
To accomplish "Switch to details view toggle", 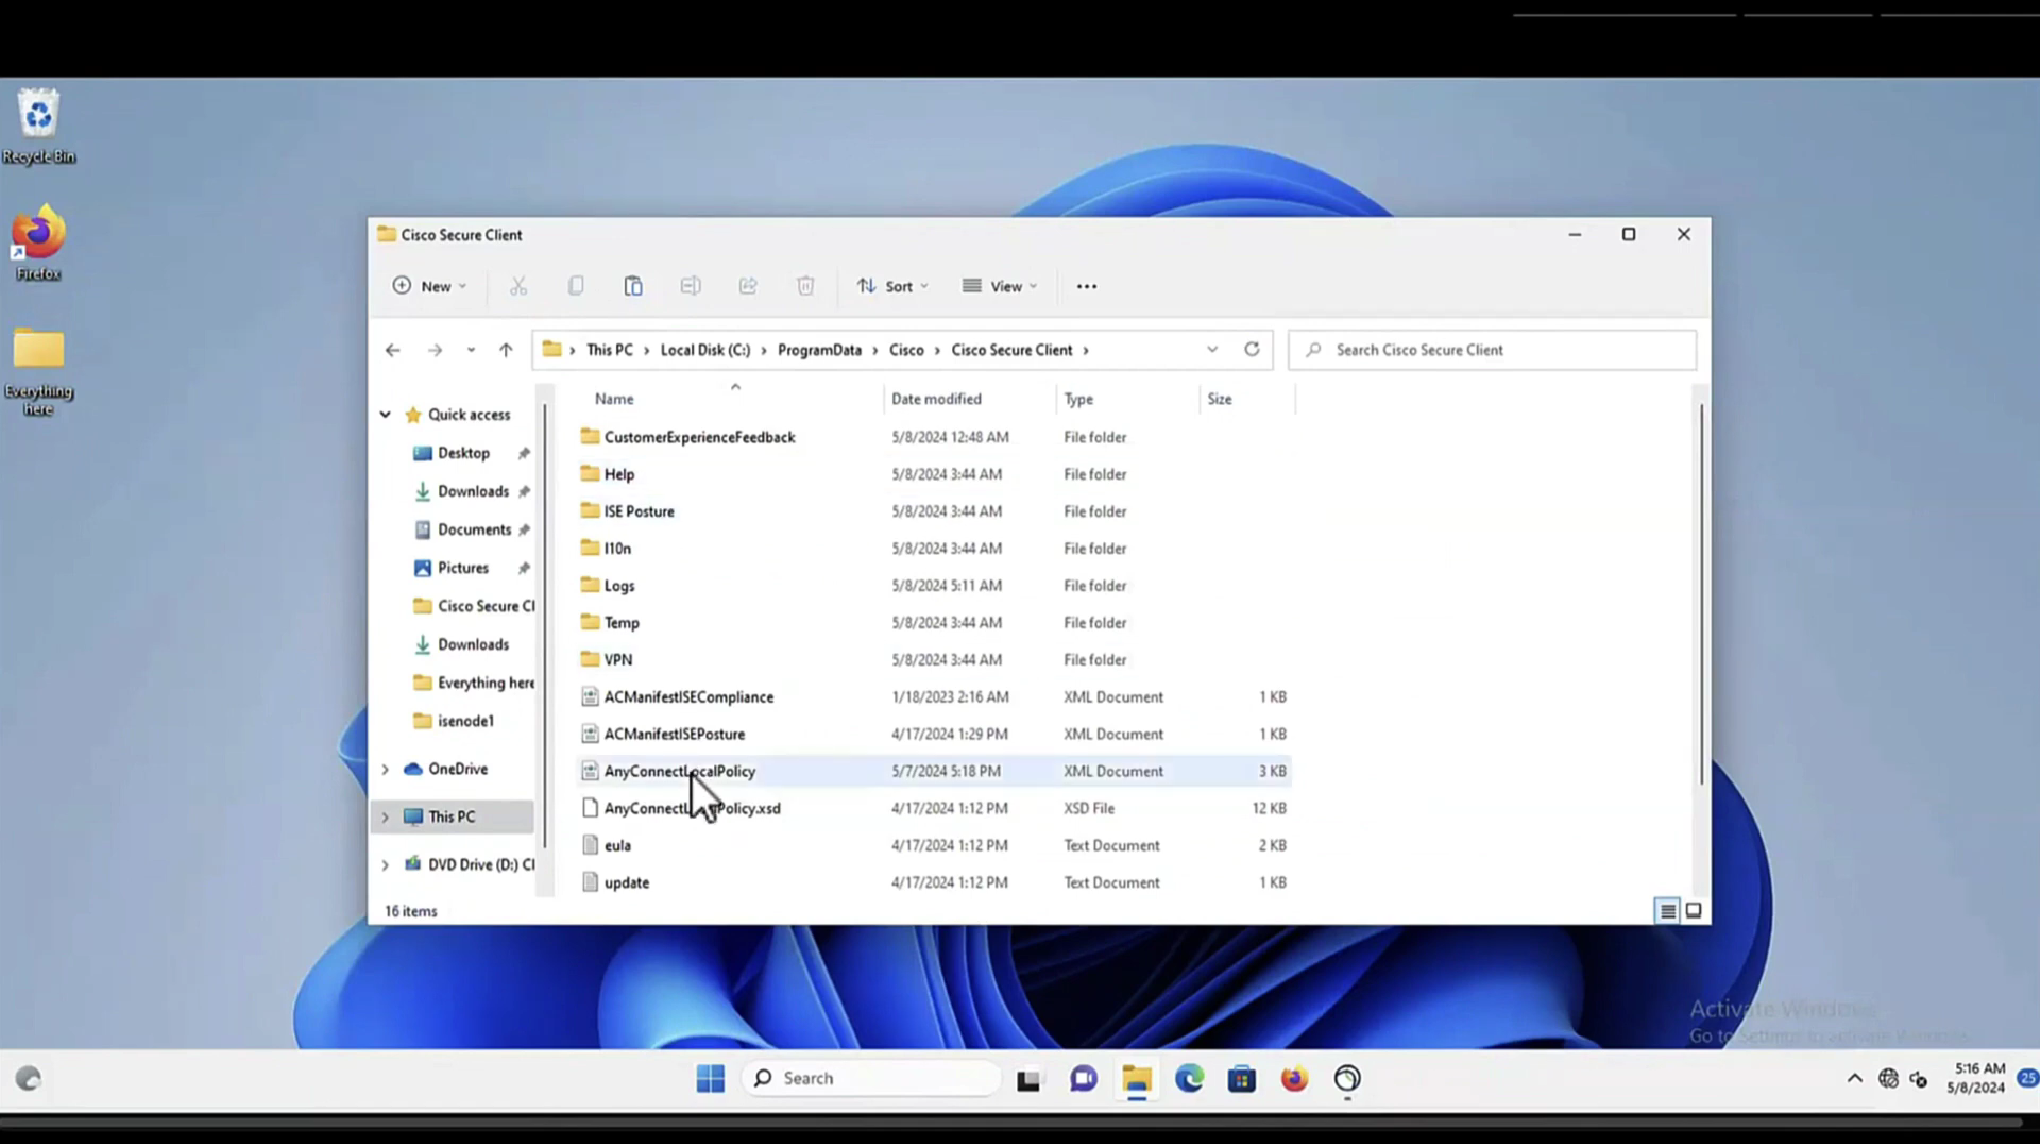I will pyautogui.click(x=1667, y=911).
